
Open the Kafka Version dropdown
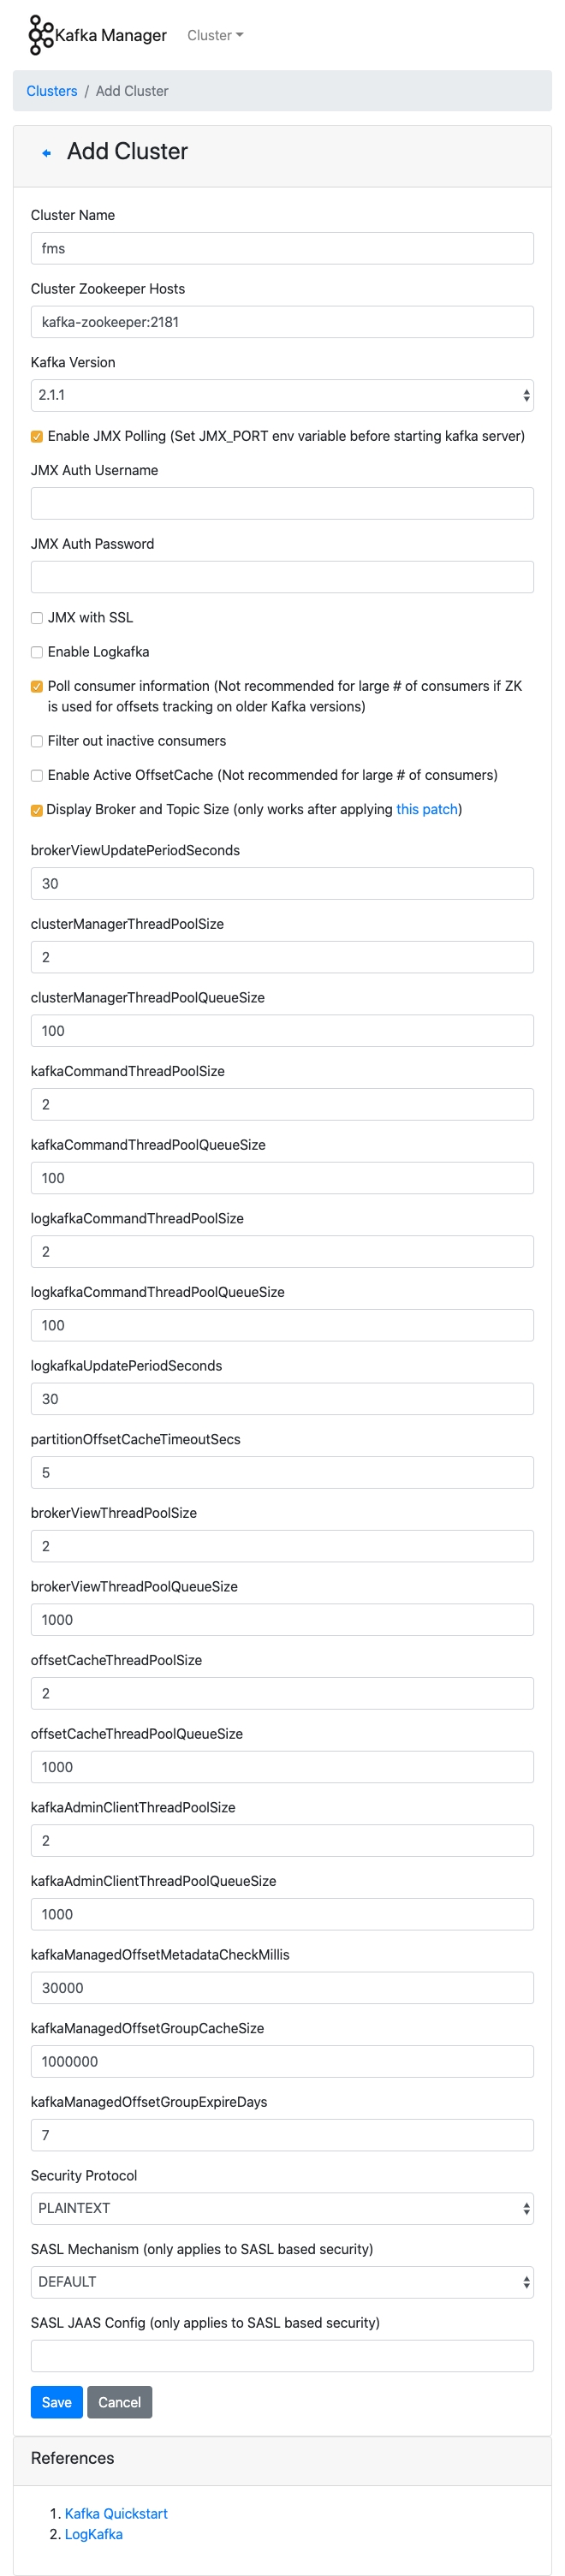[282, 395]
